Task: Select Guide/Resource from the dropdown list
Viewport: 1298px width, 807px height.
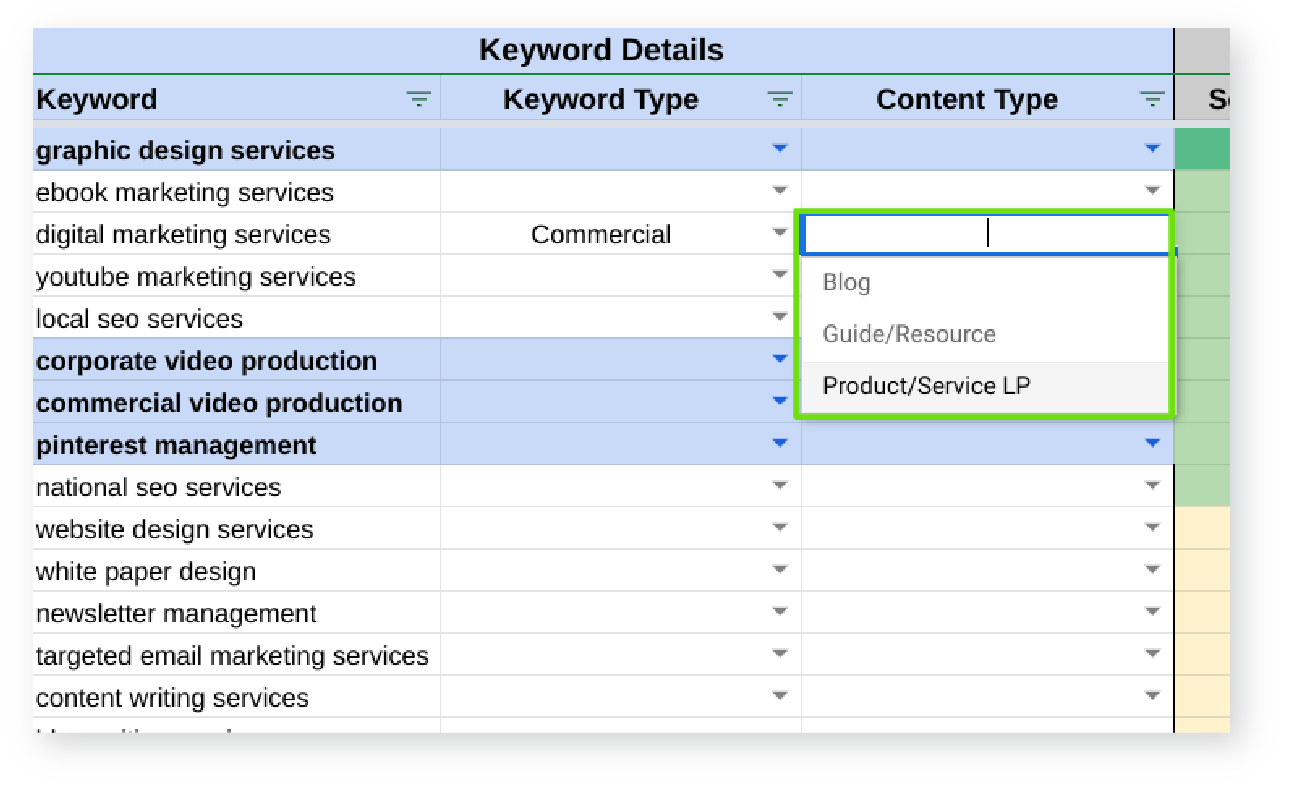Action: pyautogui.click(x=908, y=334)
